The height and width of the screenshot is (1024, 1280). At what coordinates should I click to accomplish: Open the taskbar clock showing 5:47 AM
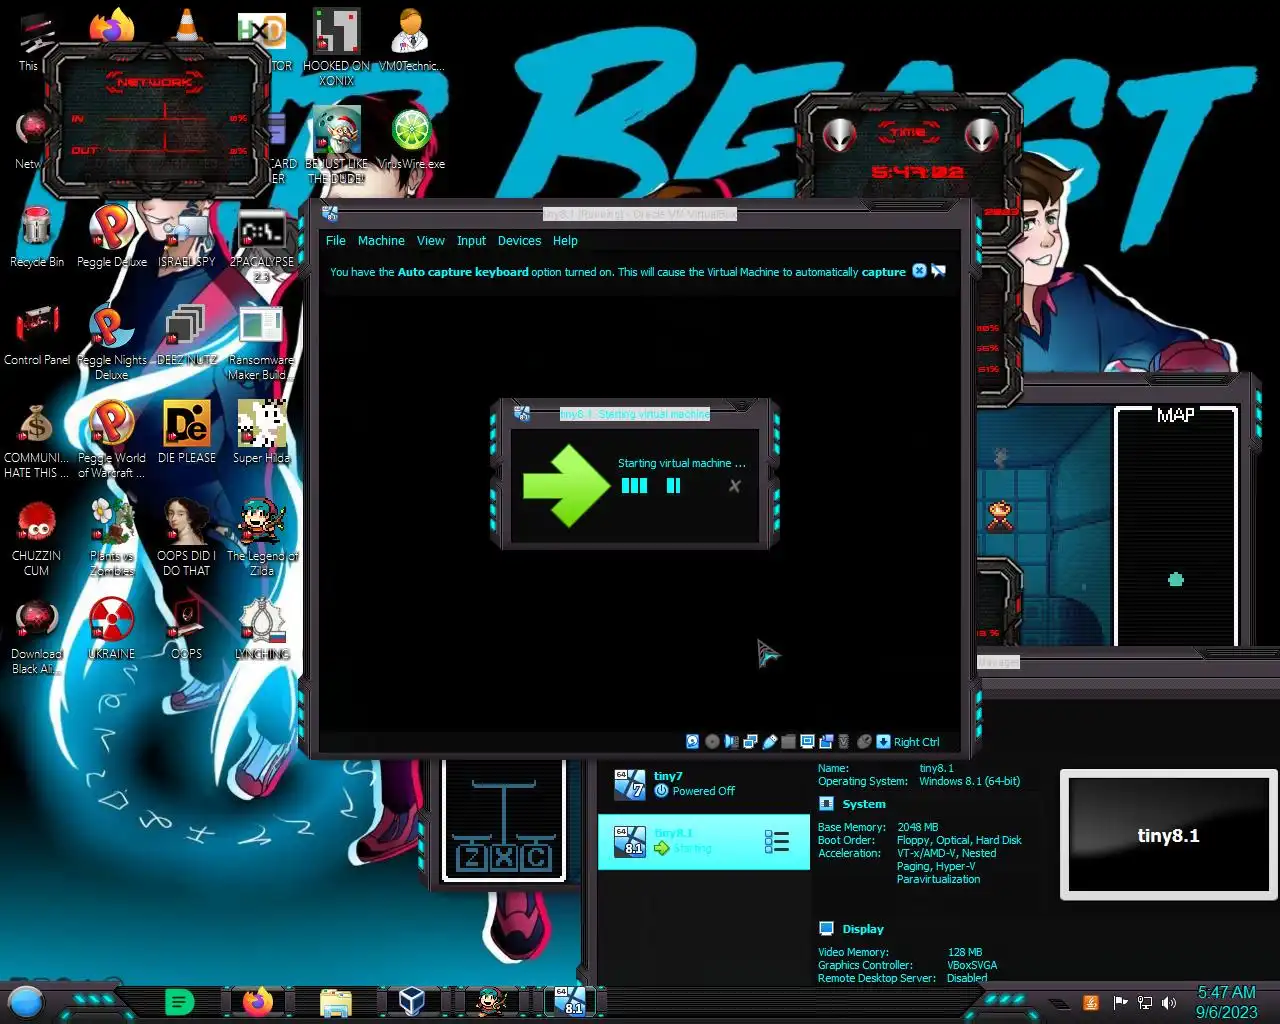[x=1226, y=1002]
